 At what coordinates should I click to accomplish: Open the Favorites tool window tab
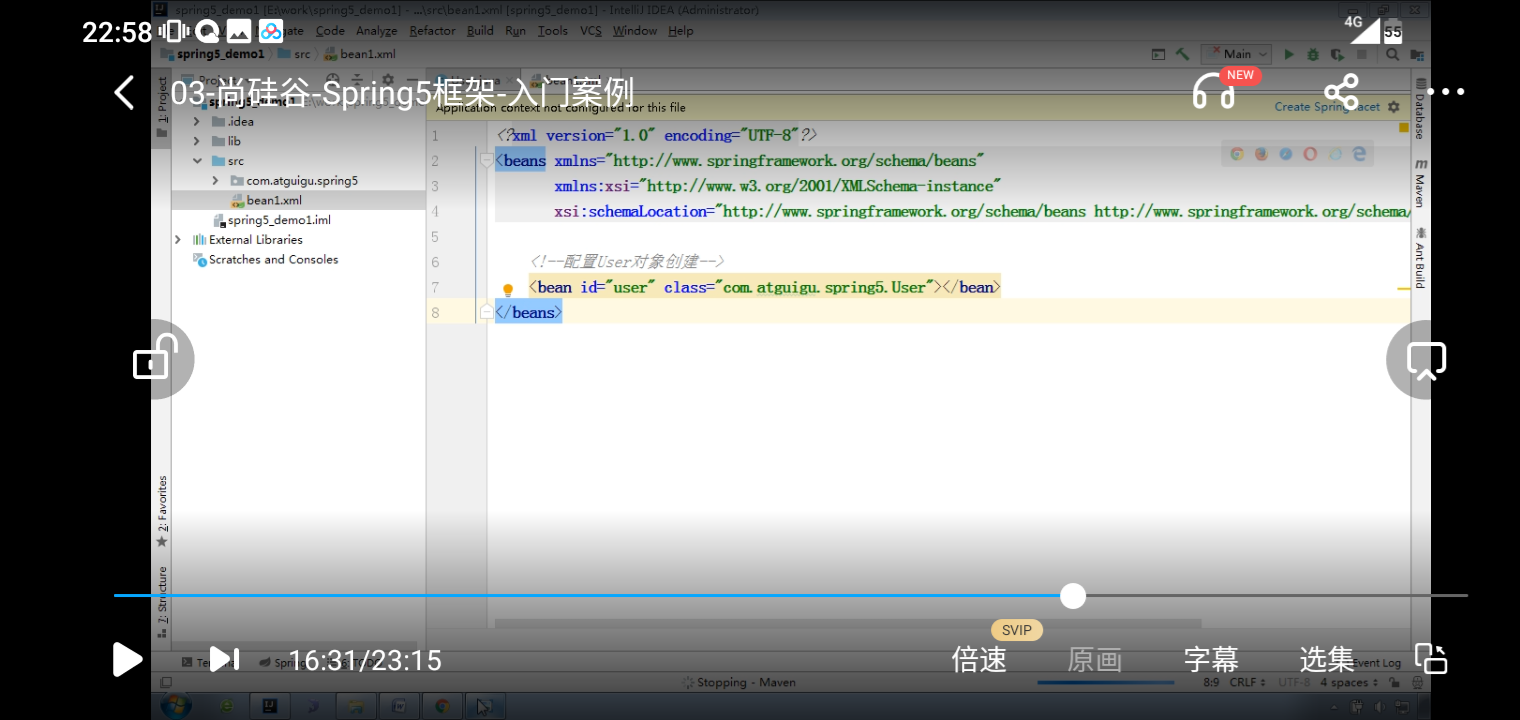pos(162,511)
